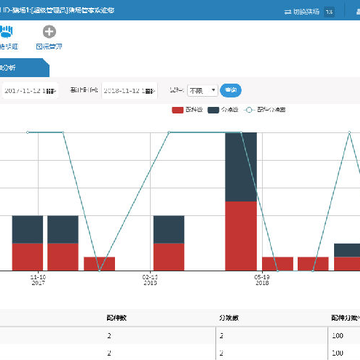Viewport: 360px width, 360px height.
Task: Click the switch-farm arrows icon in header
Action: [x=288, y=12]
